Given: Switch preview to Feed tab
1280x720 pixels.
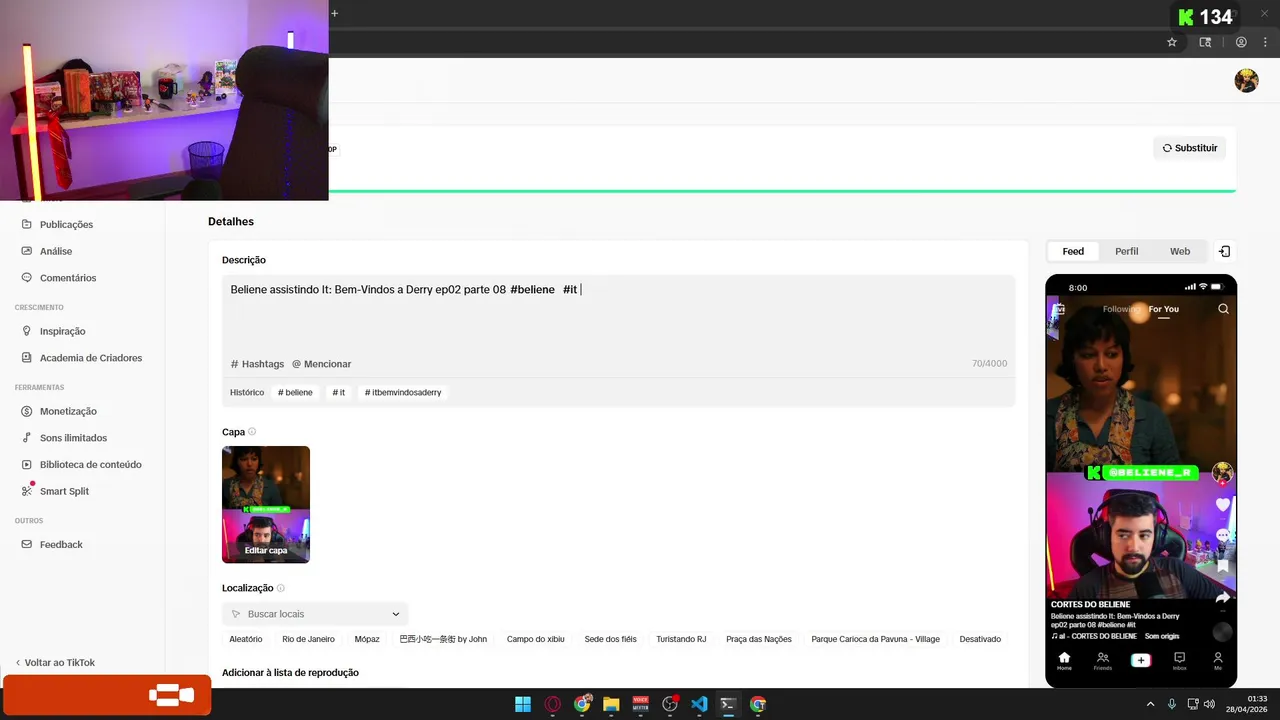Looking at the screenshot, I should tap(1073, 251).
